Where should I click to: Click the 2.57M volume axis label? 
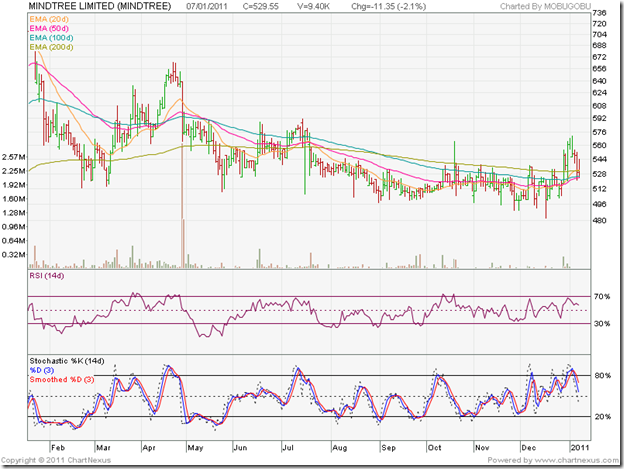[14, 157]
